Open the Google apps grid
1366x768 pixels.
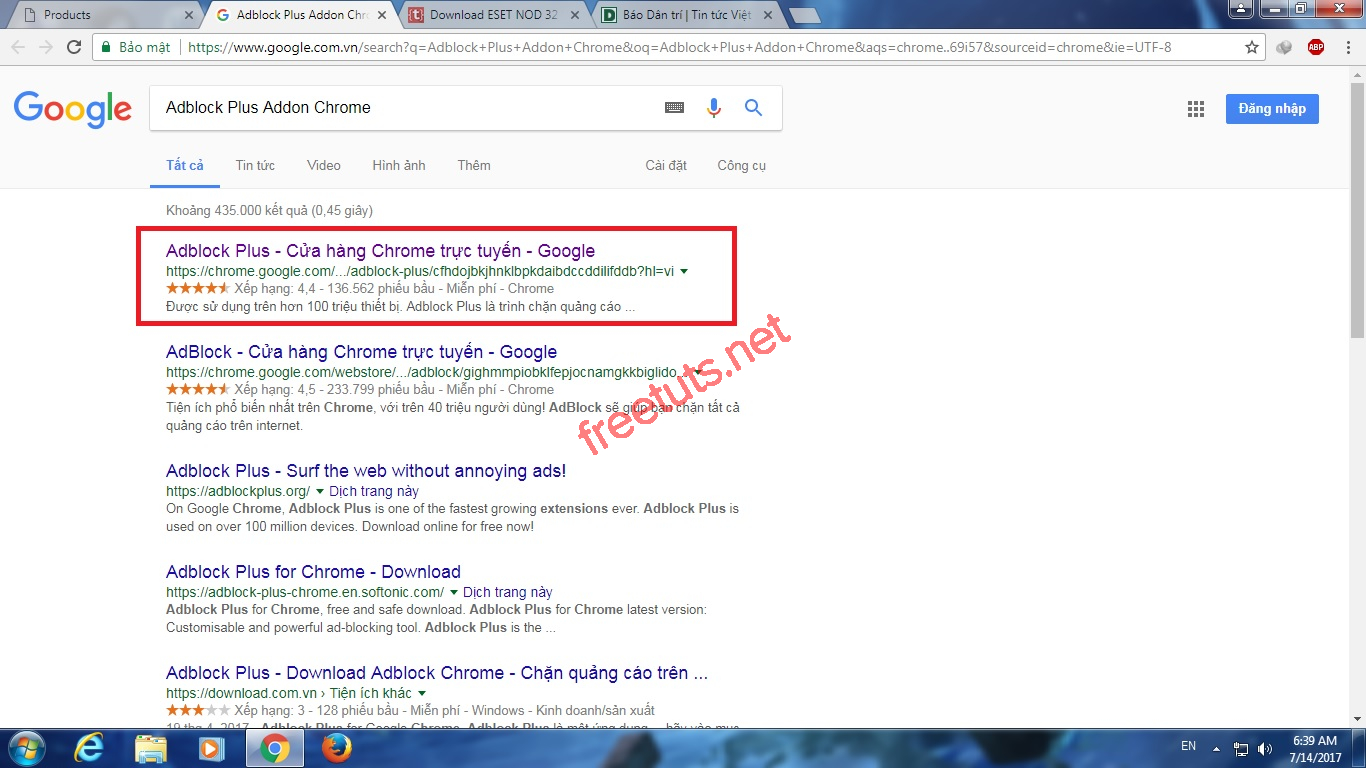click(x=1196, y=110)
